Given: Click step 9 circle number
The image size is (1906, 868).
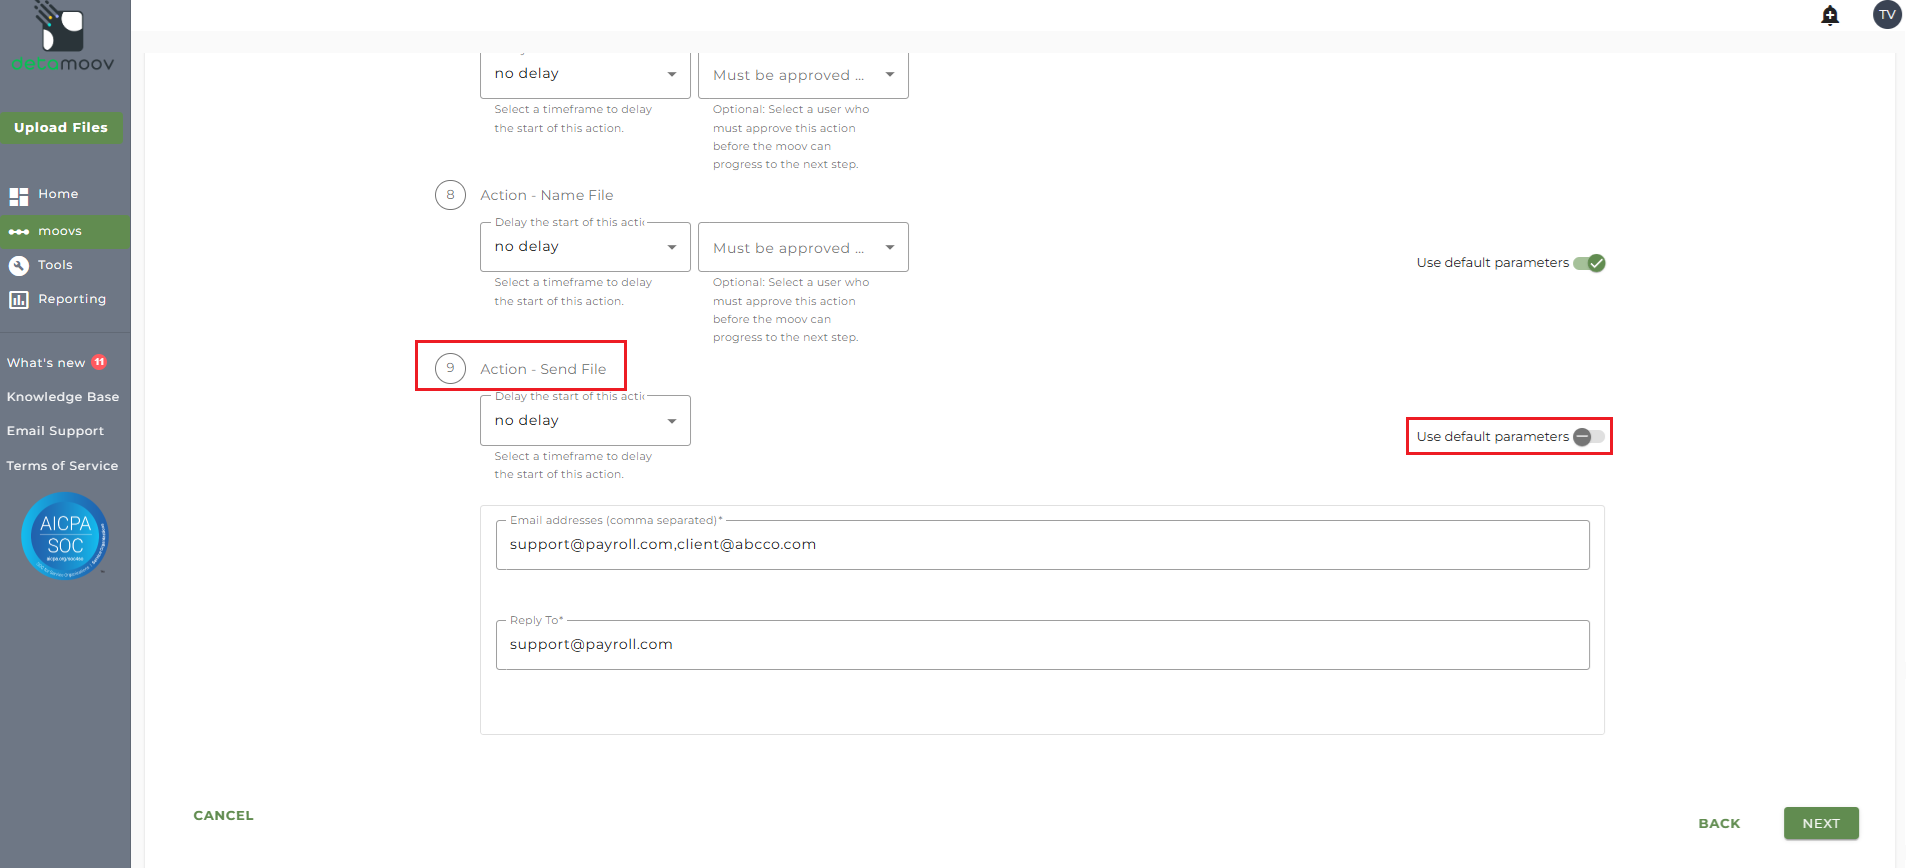Looking at the screenshot, I should coord(450,368).
